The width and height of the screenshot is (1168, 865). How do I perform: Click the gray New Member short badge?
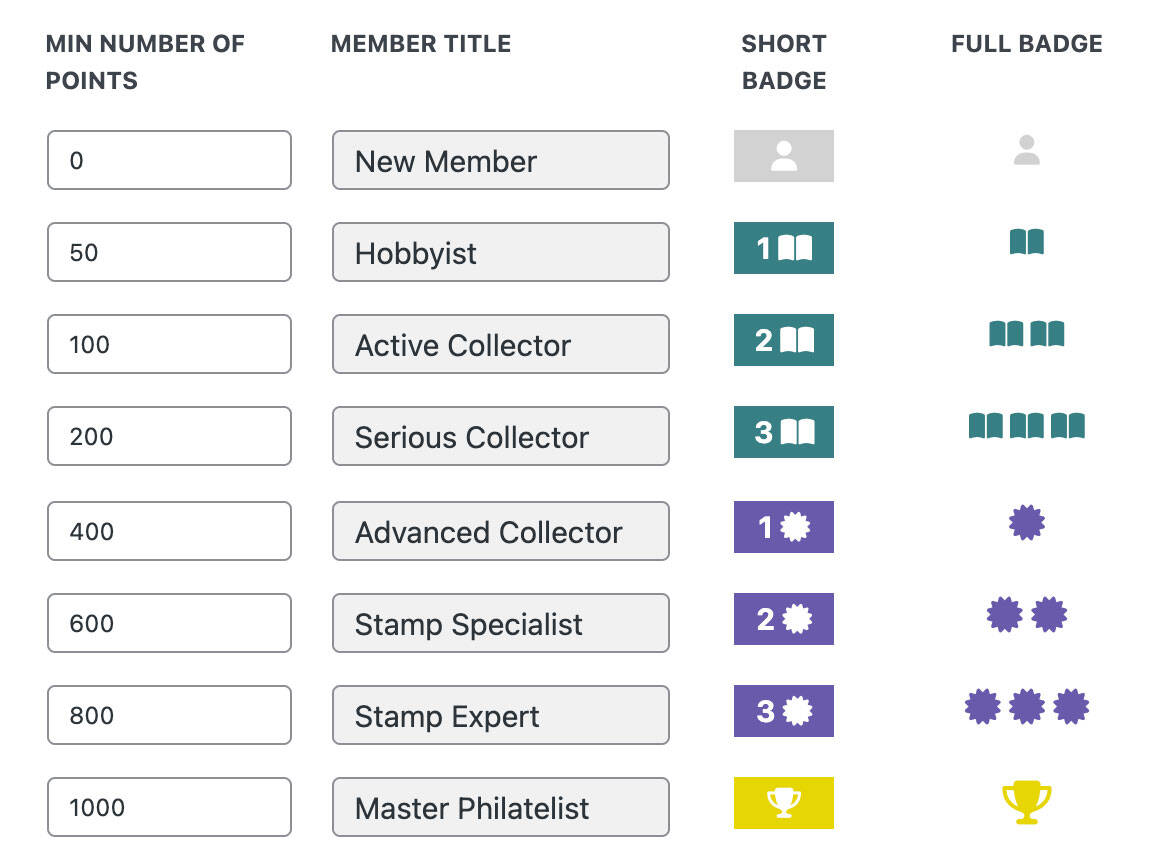tap(783, 156)
